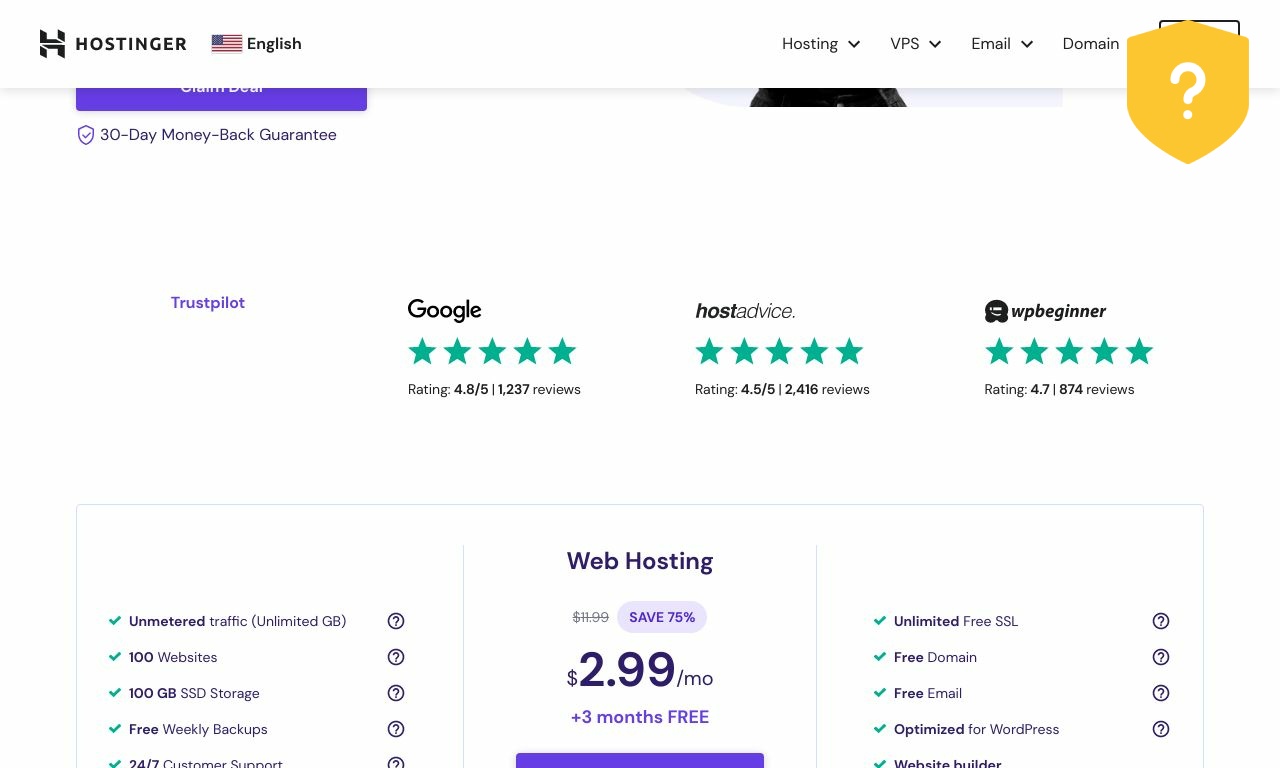Open help tooltip for 100 Websites
The width and height of the screenshot is (1280, 768).
pyautogui.click(x=396, y=657)
